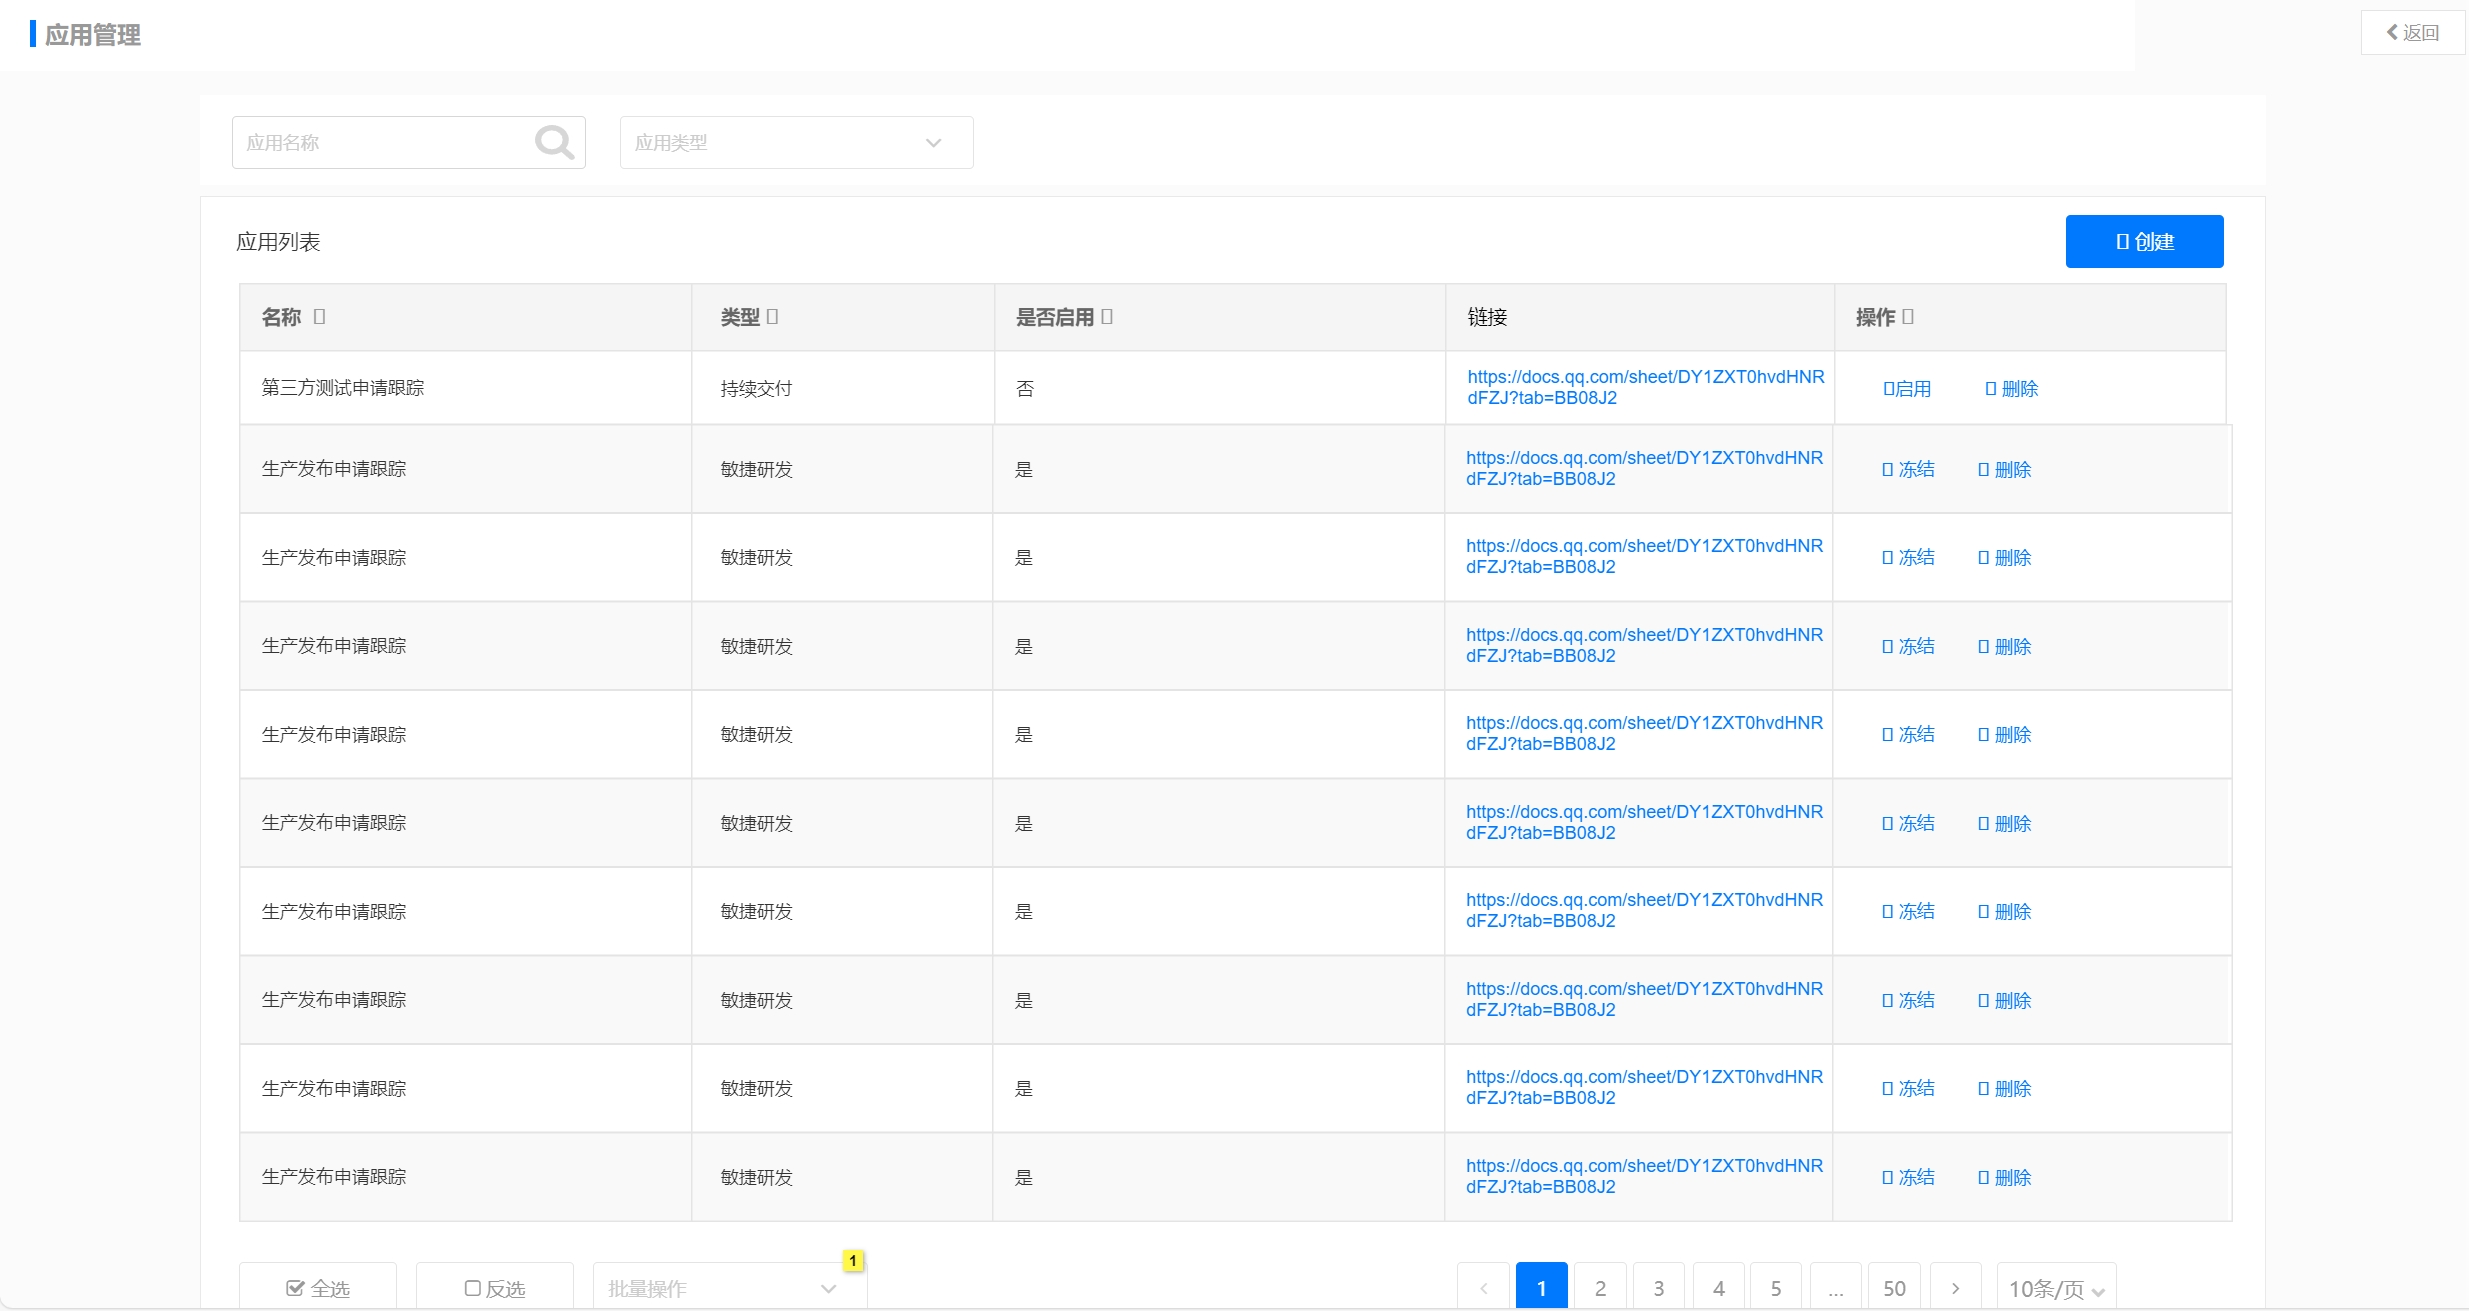Click the 应用列表 heading
The height and width of the screenshot is (1311, 2469).
pyautogui.click(x=278, y=242)
